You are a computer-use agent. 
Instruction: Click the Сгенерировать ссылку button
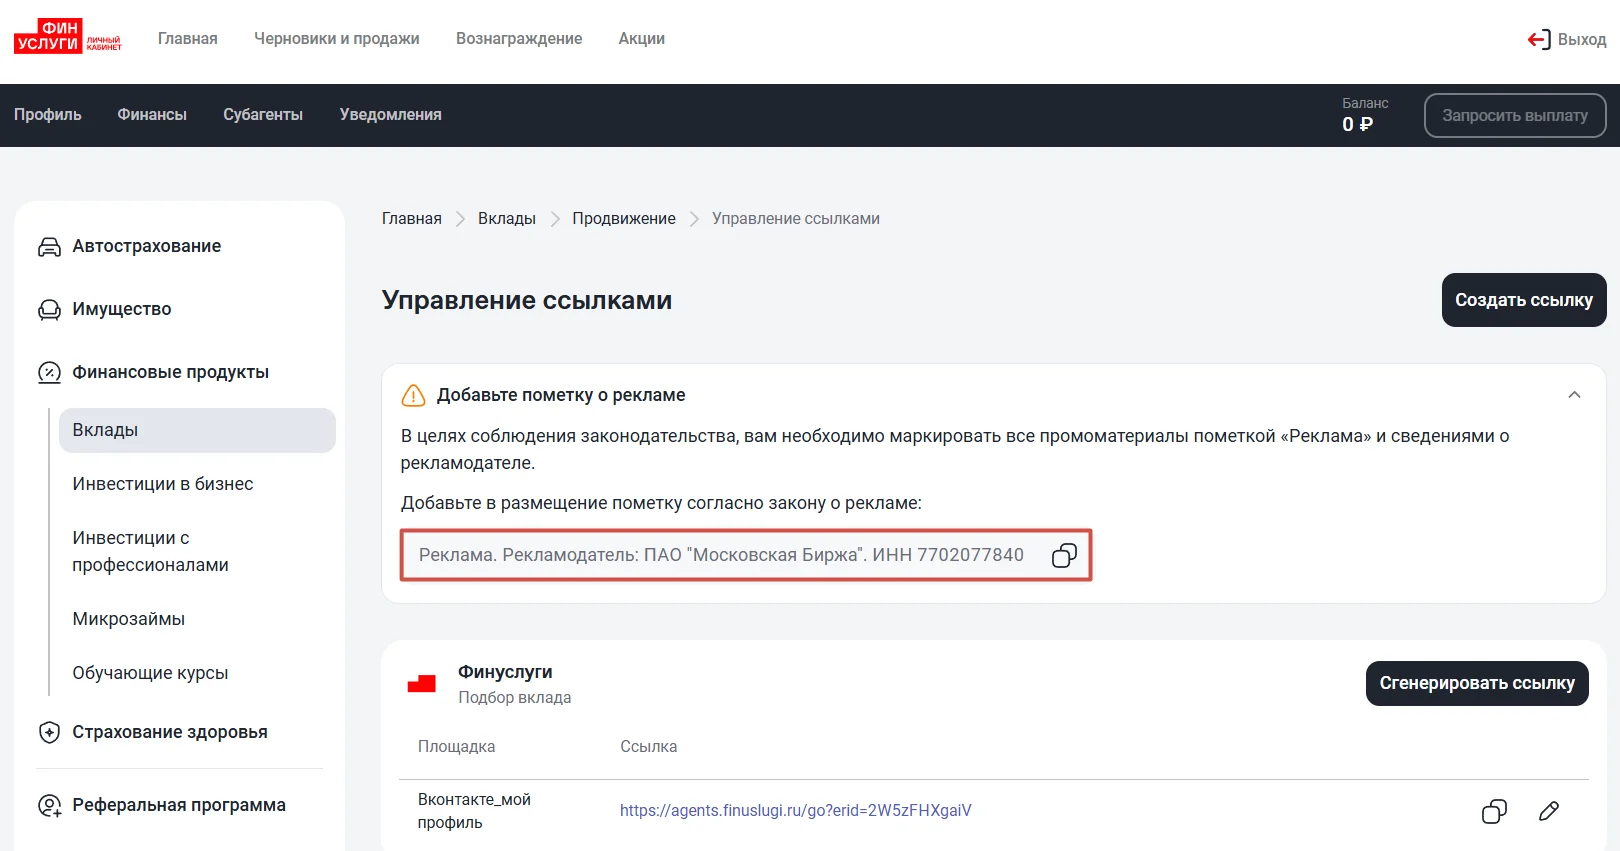click(1477, 683)
